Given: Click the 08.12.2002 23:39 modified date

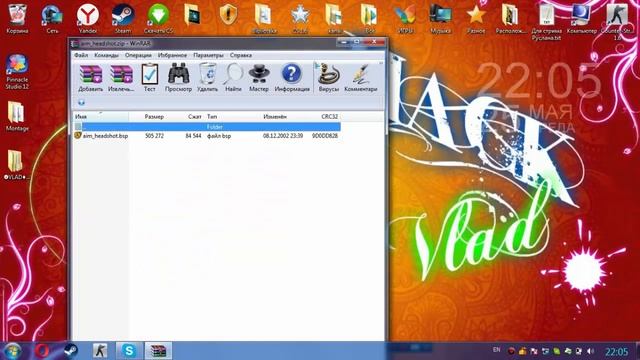Looking at the screenshot, I should tap(283, 136).
